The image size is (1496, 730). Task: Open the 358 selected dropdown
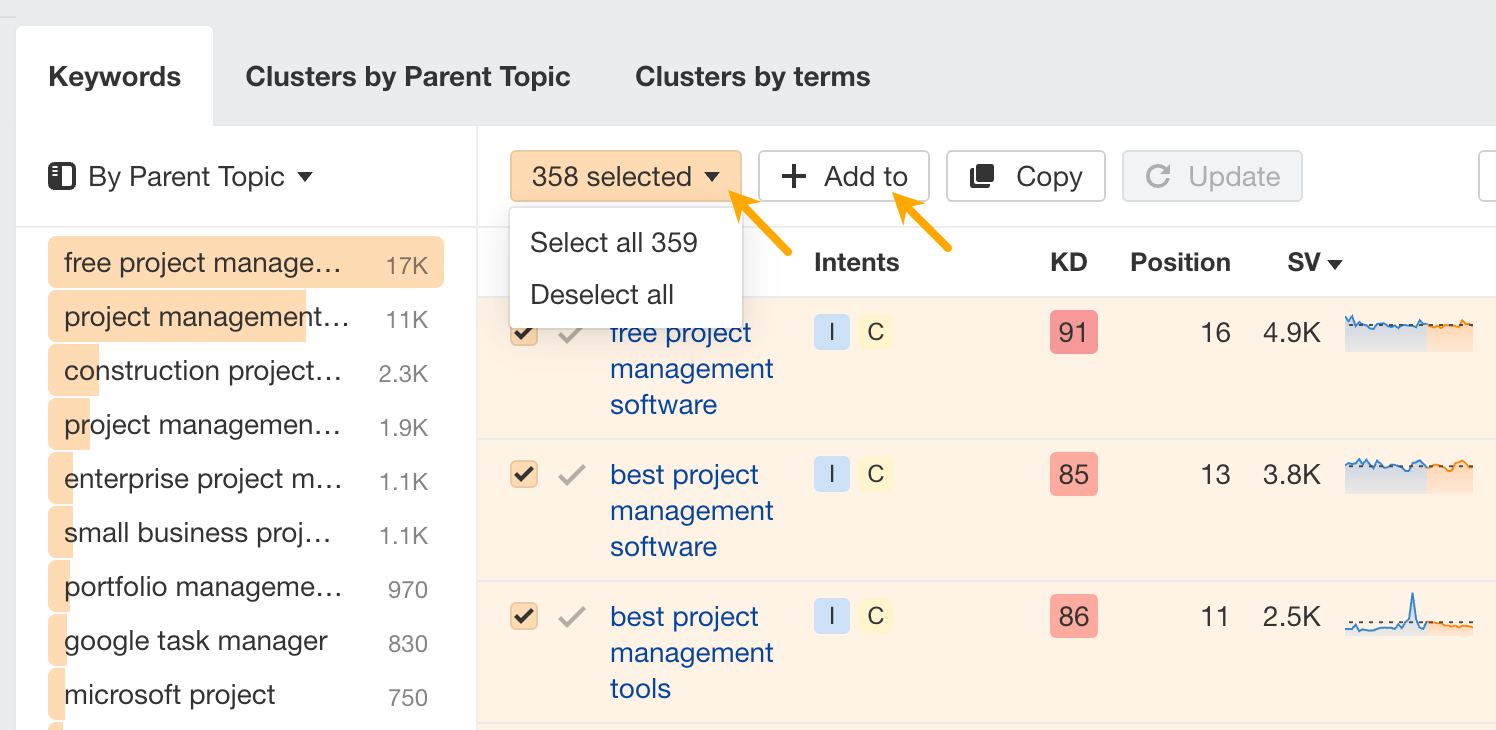pos(625,176)
